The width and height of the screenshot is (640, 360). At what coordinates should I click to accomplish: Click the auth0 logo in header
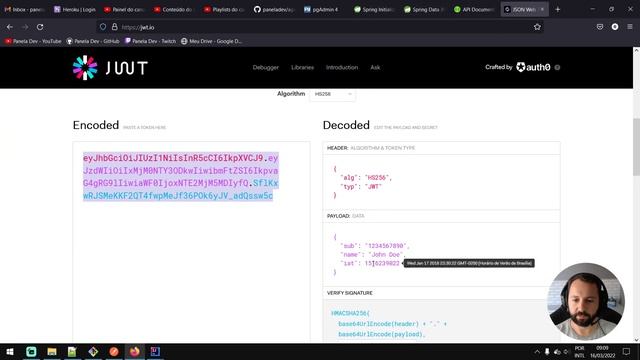click(533, 67)
